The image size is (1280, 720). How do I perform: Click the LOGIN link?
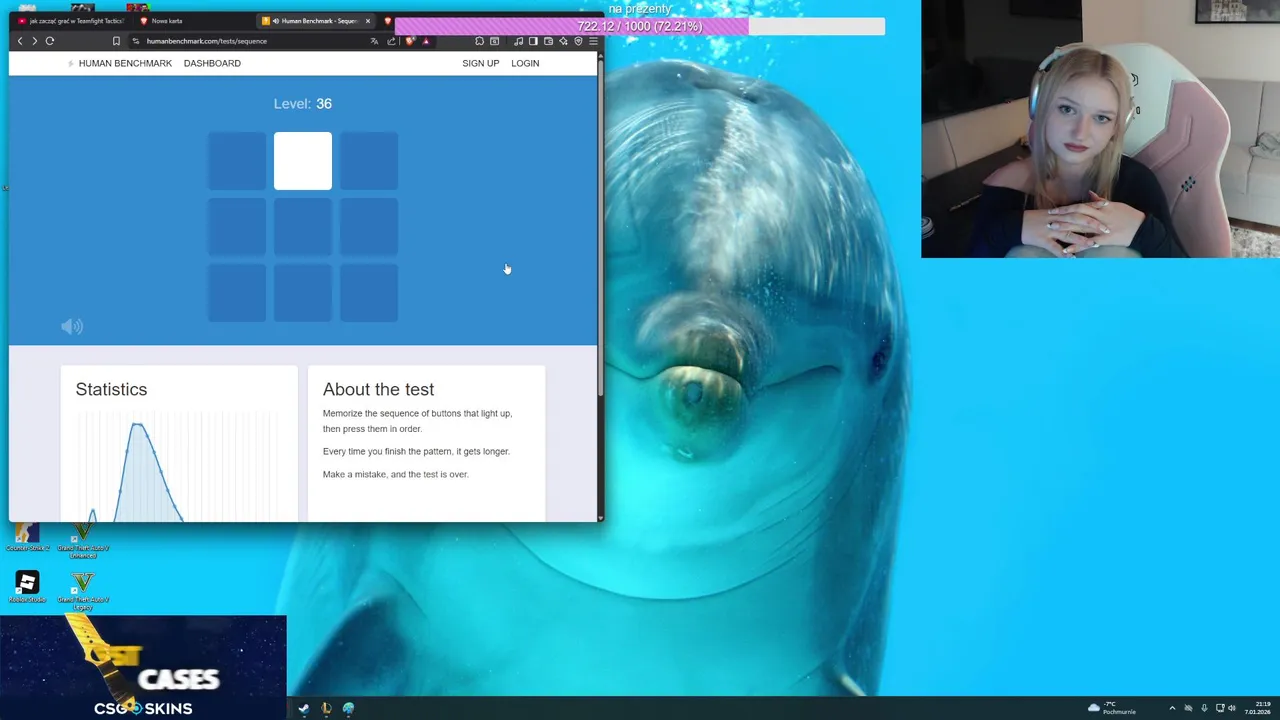point(525,63)
